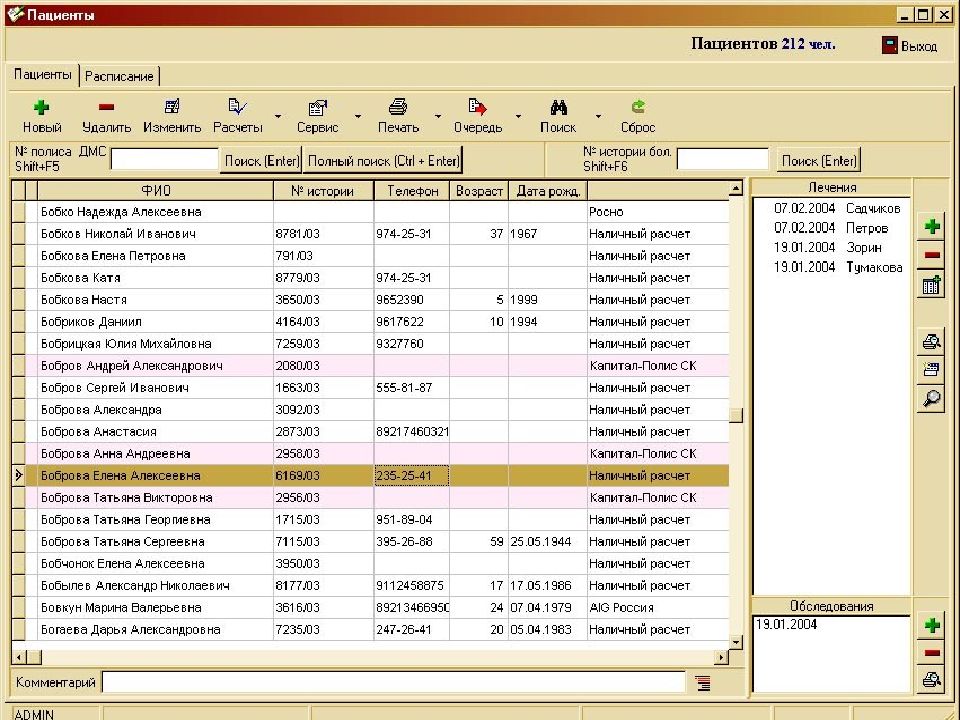
Task: Switch to the Пациенты tab
Action: click(x=43, y=75)
